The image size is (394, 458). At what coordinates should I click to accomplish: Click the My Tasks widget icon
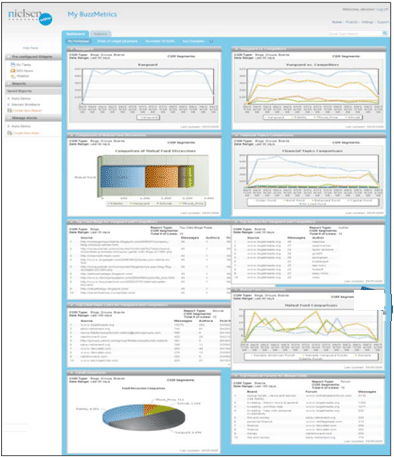point(13,65)
